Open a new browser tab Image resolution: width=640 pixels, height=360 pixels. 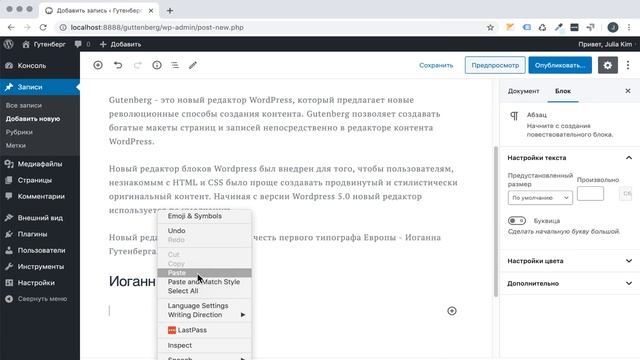point(170,11)
